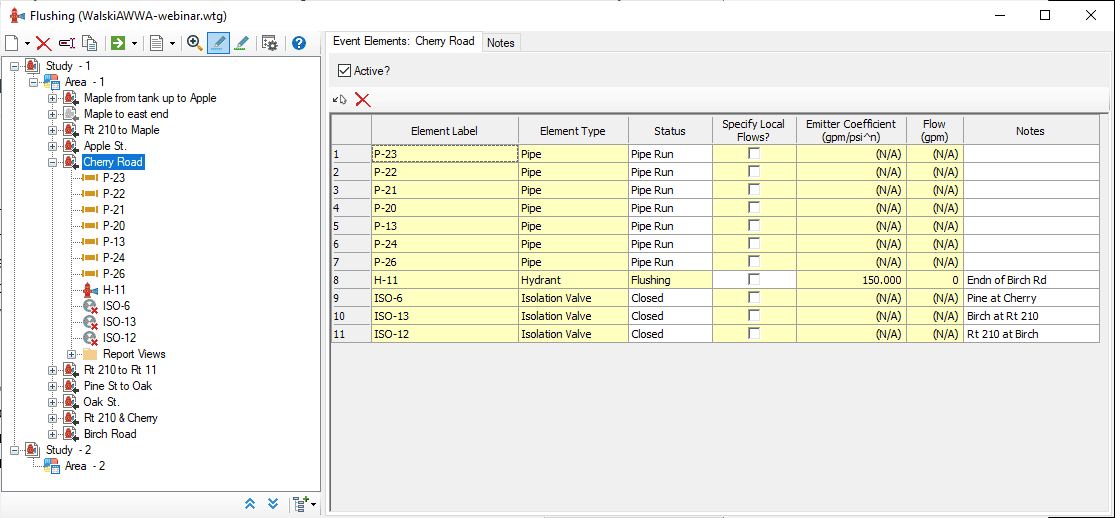This screenshot has height=518, width=1115.
Task: Collapse the Study - 2 tree node
Action: pyautogui.click(x=14, y=450)
